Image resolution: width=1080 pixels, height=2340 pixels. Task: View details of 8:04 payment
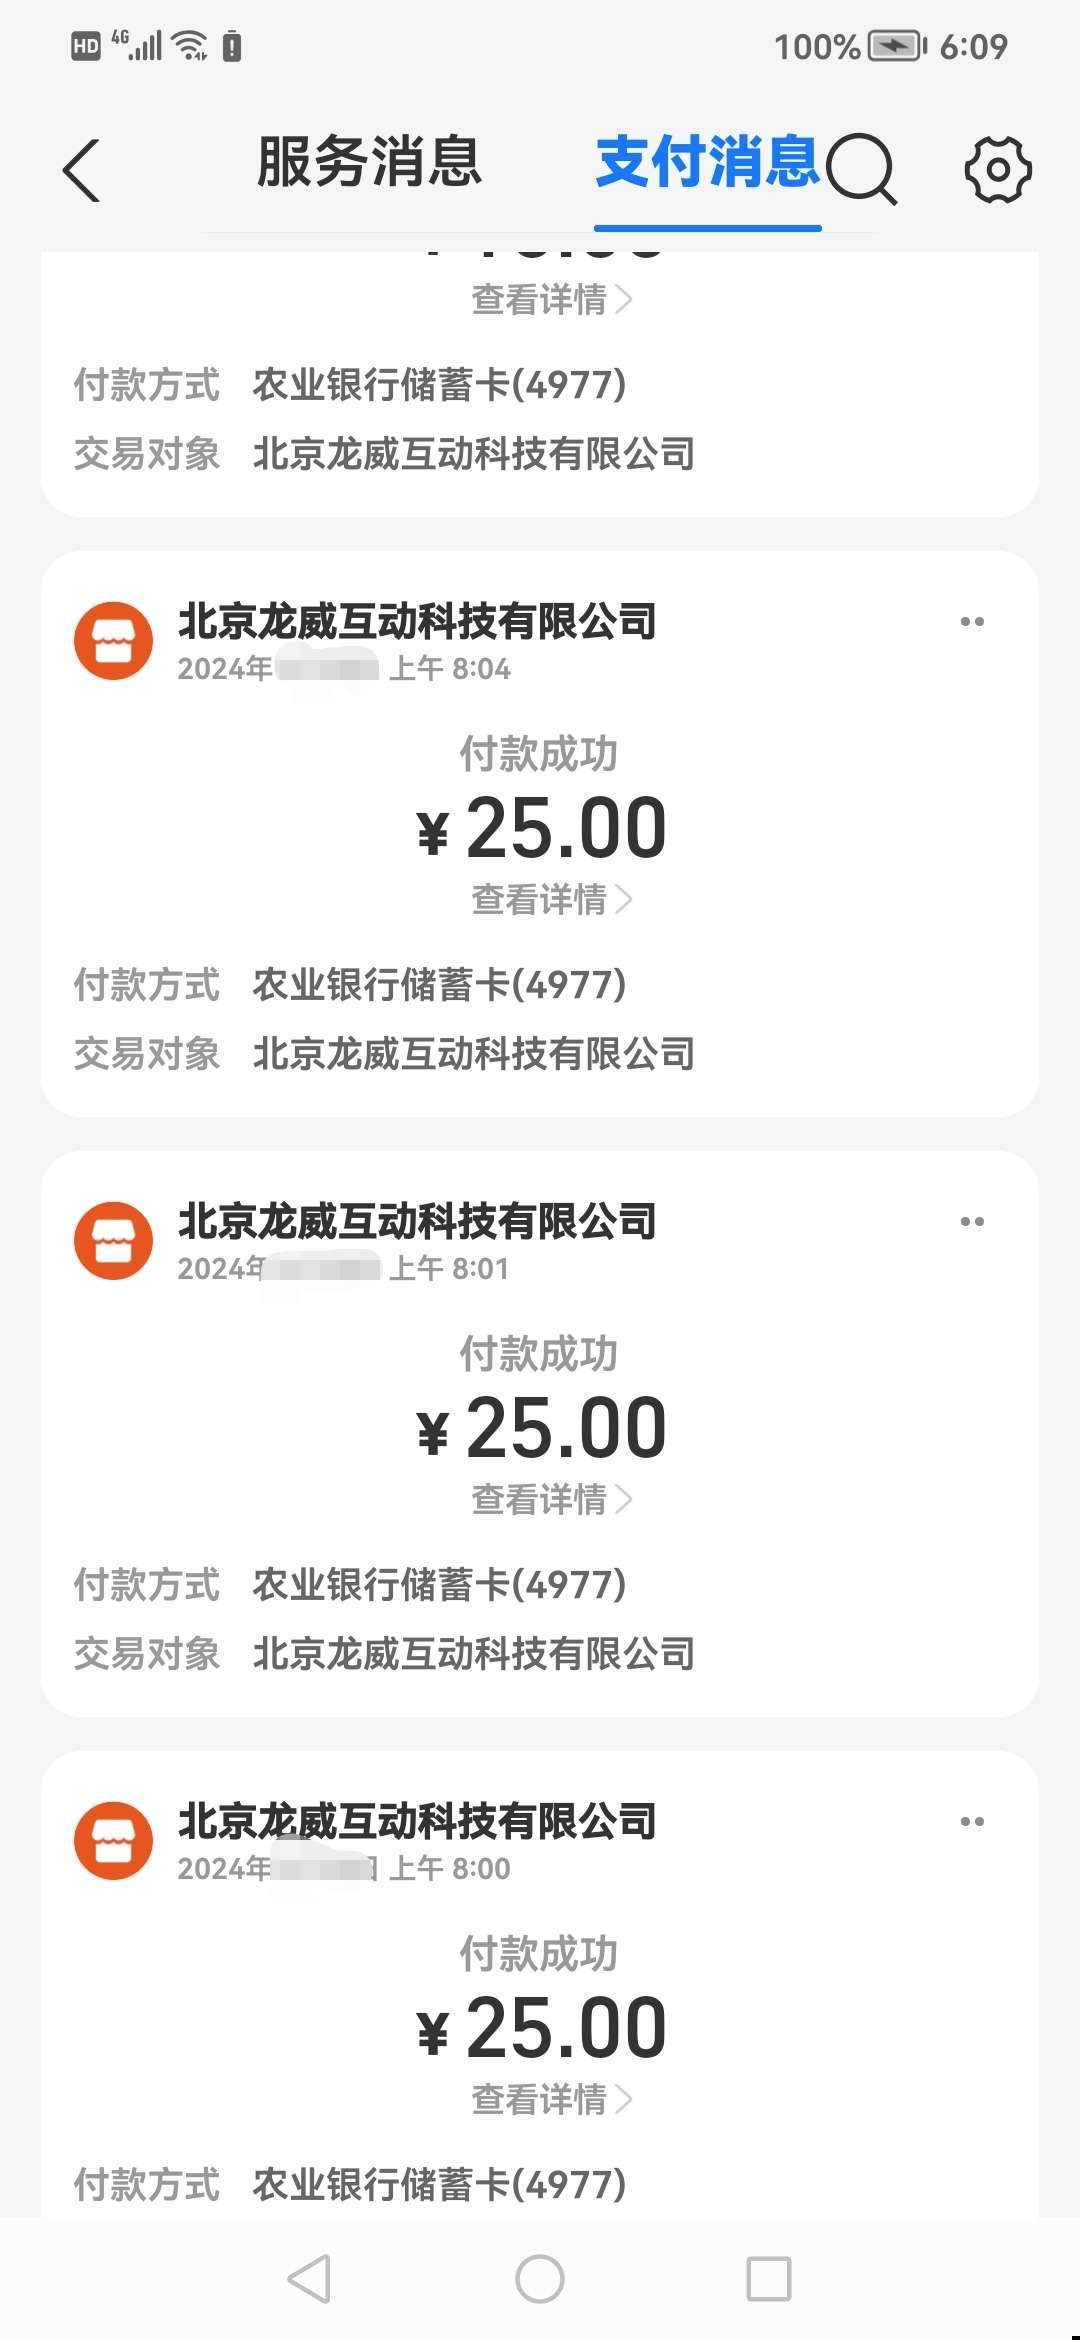click(551, 900)
